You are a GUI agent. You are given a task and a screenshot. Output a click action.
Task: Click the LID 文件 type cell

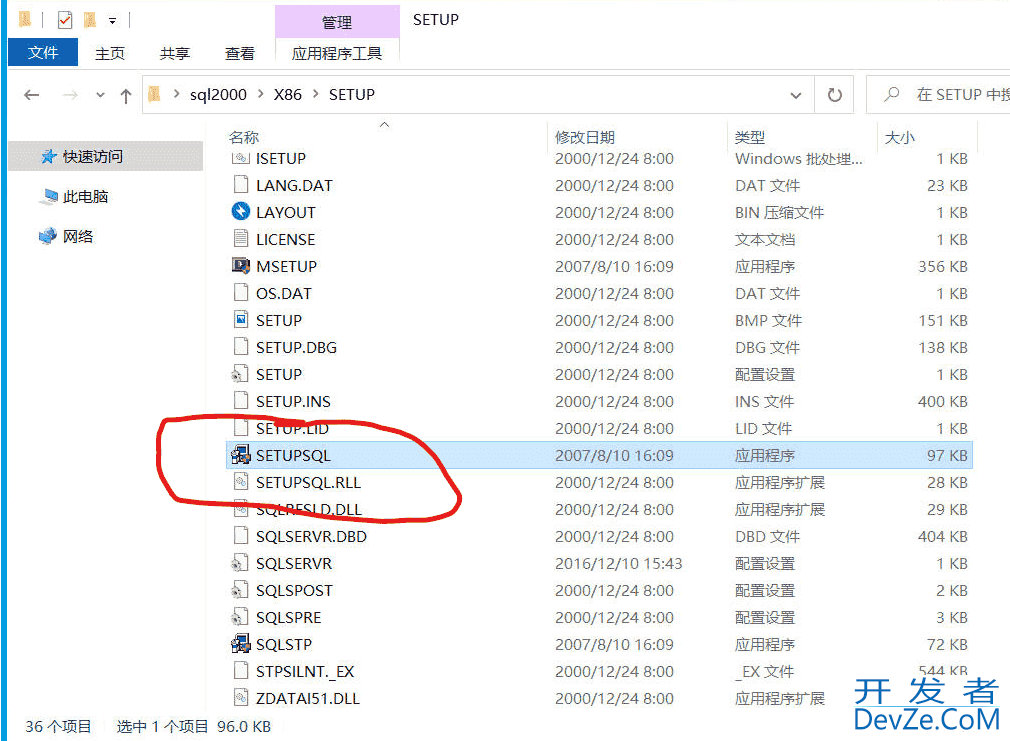click(763, 428)
